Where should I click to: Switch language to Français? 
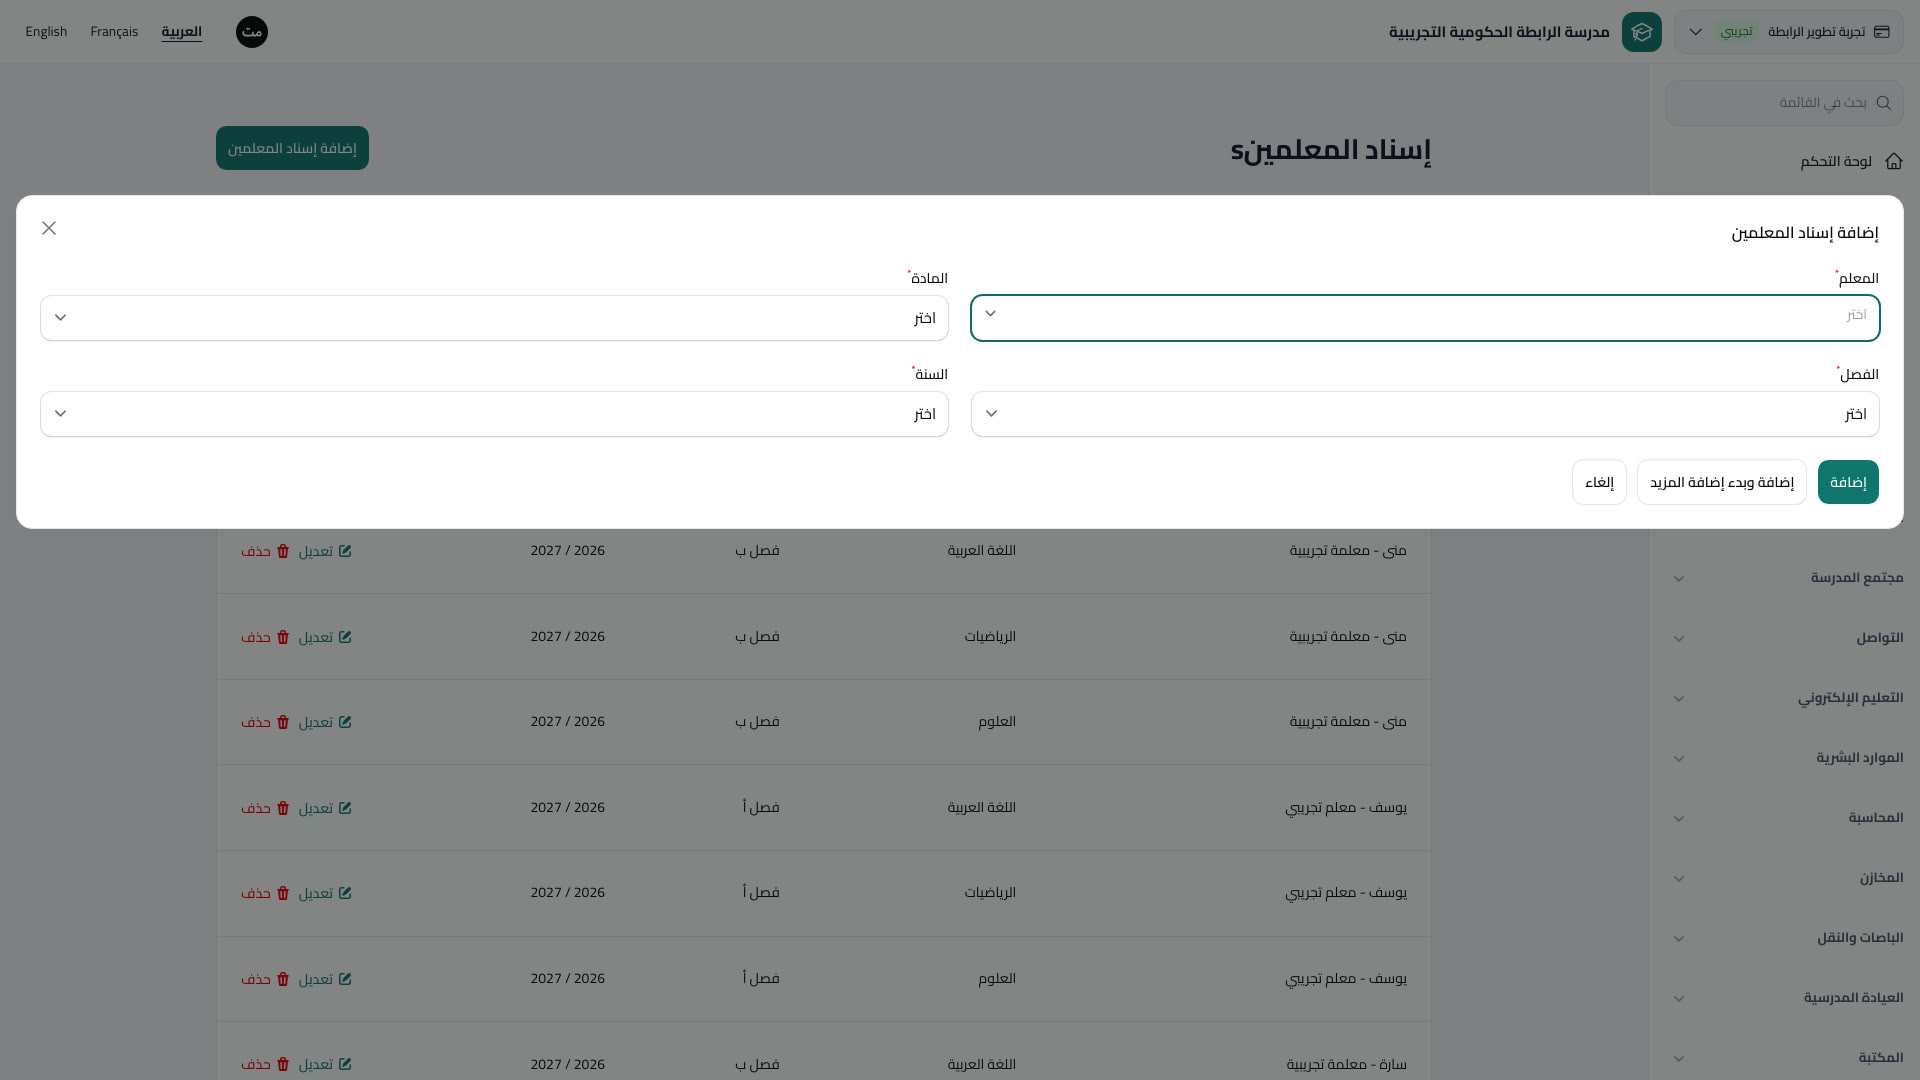coord(114,32)
